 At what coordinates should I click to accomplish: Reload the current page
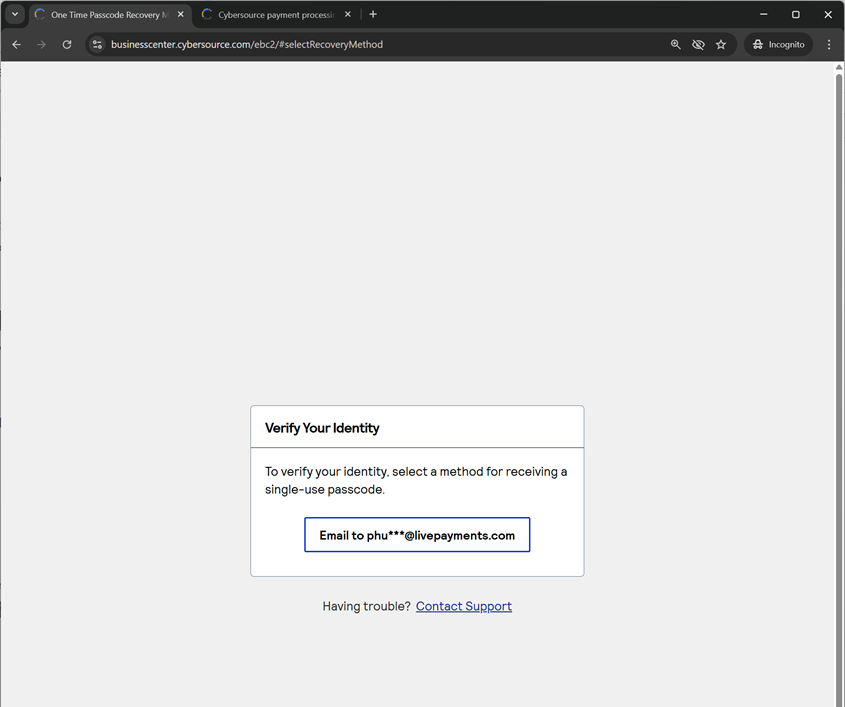(67, 45)
